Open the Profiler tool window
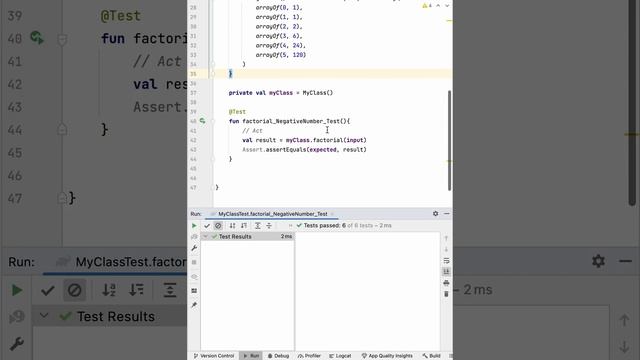This screenshot has width=640, height=360. click(309, 356)
